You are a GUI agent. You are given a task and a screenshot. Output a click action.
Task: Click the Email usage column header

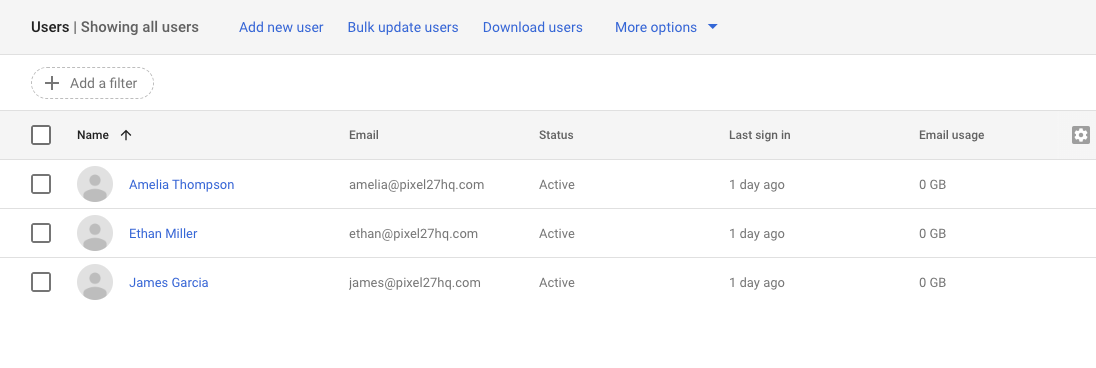(951, 135)
